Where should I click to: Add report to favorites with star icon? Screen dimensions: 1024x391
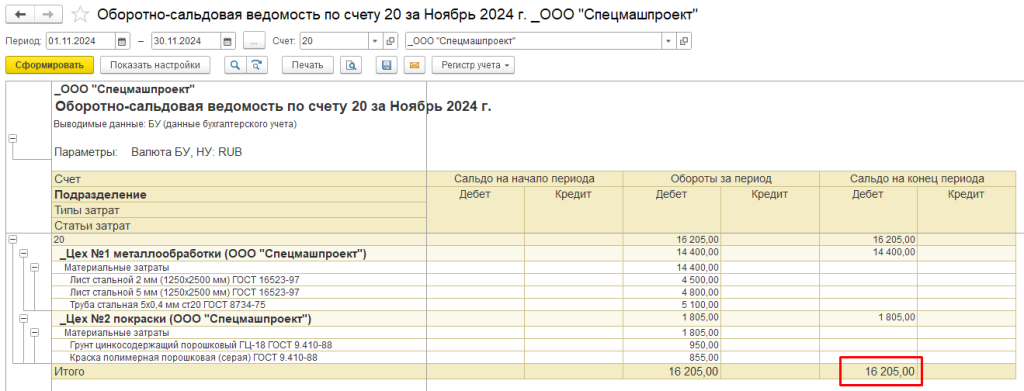pyautogui.click(x=80, y=14)
